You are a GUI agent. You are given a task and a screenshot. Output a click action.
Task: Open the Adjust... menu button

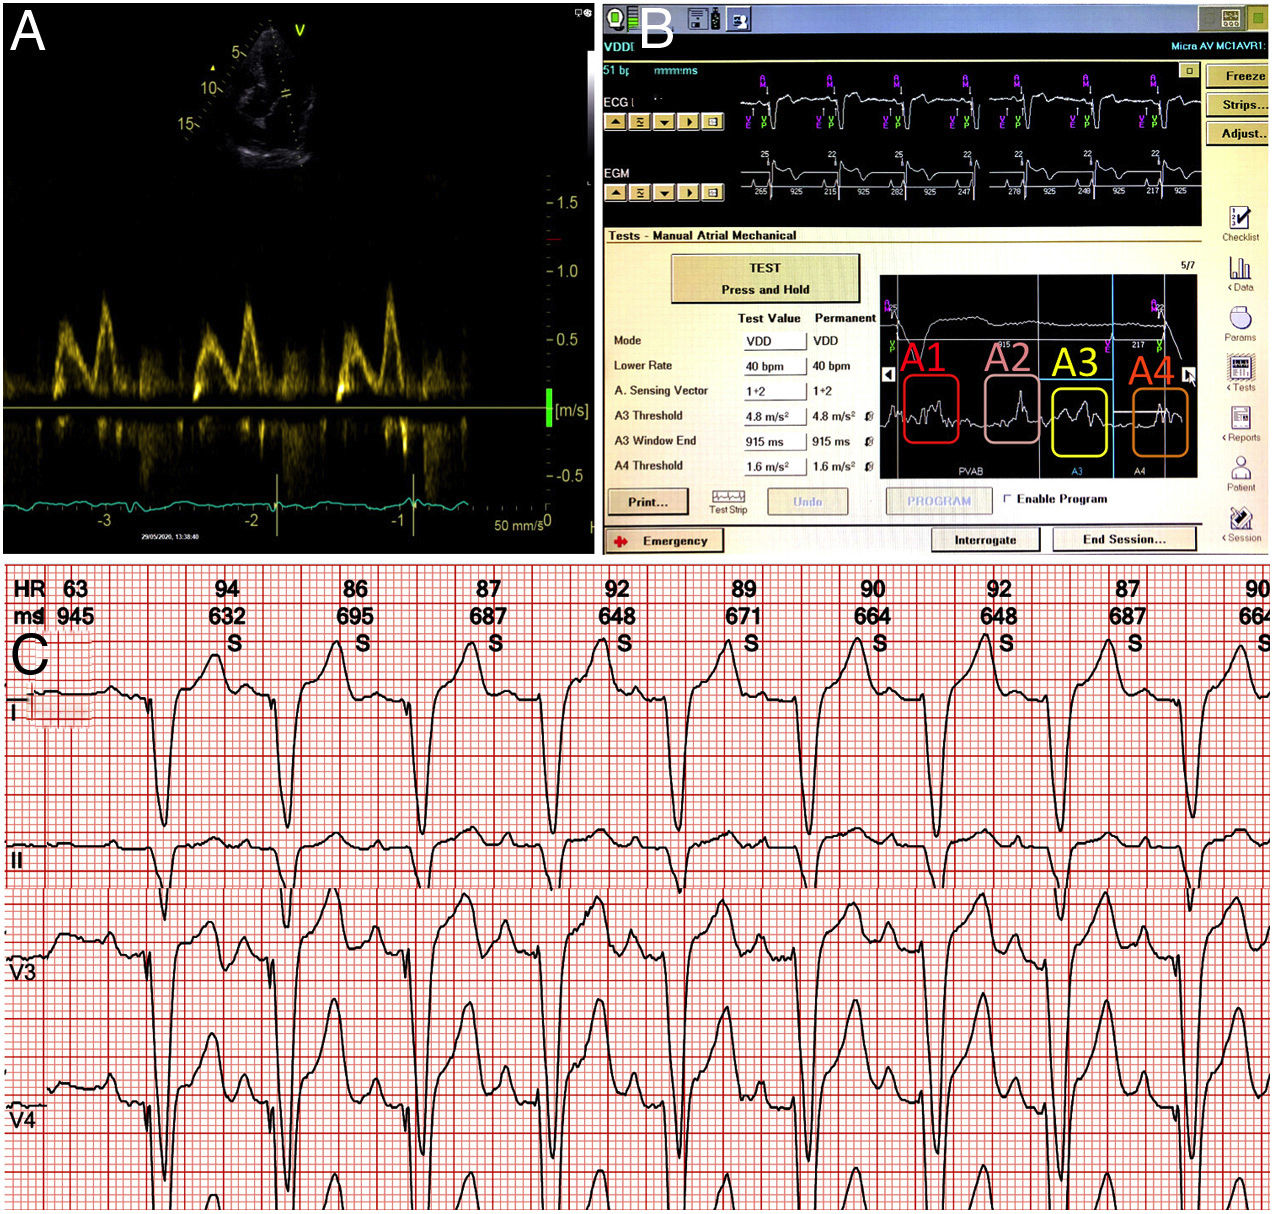point(1238,133)
